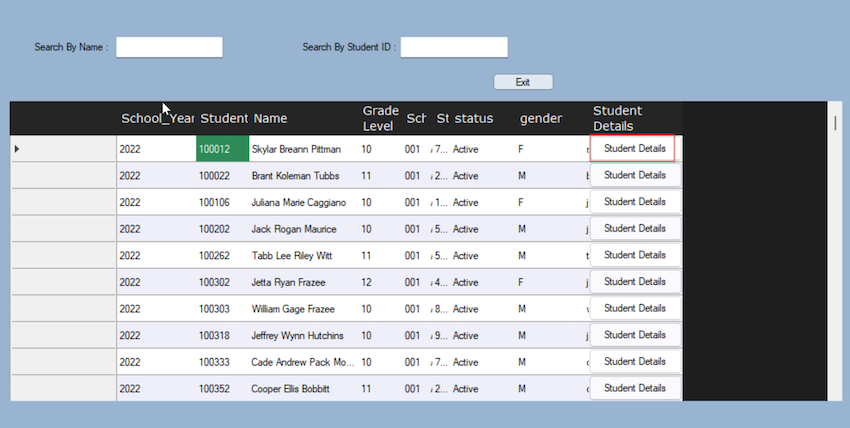View Student Details for William Gage Frazee
Screen dimensions: 850x428
pos(635,308)
